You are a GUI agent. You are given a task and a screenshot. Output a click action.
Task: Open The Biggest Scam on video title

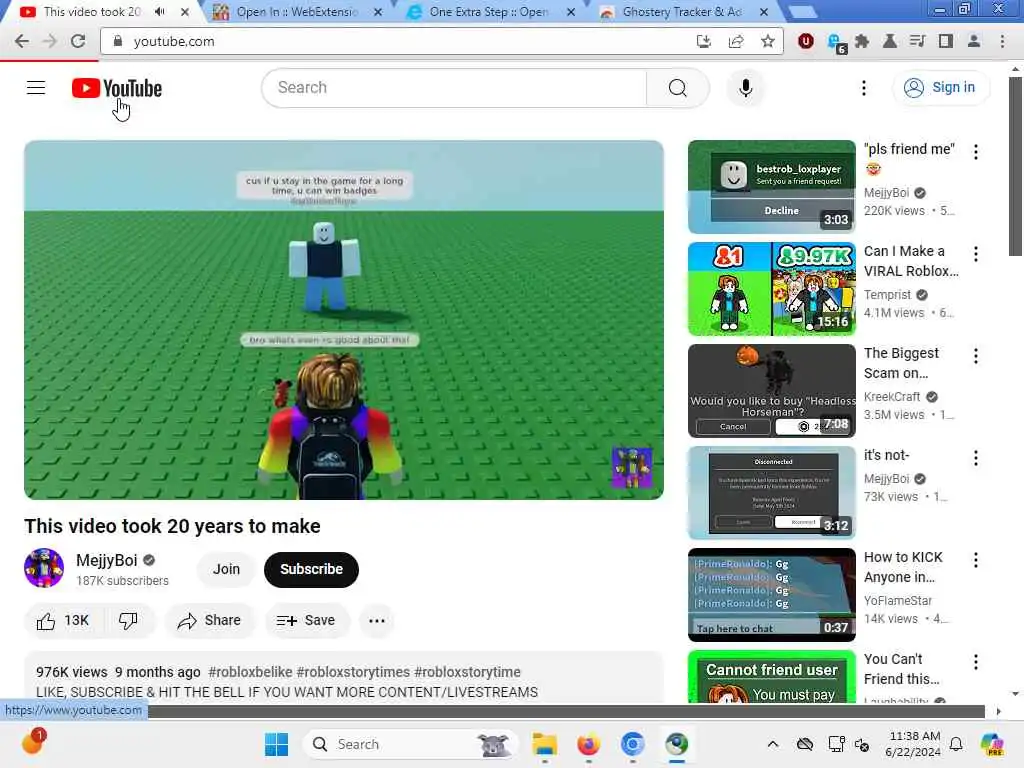[x=901, y=363]
